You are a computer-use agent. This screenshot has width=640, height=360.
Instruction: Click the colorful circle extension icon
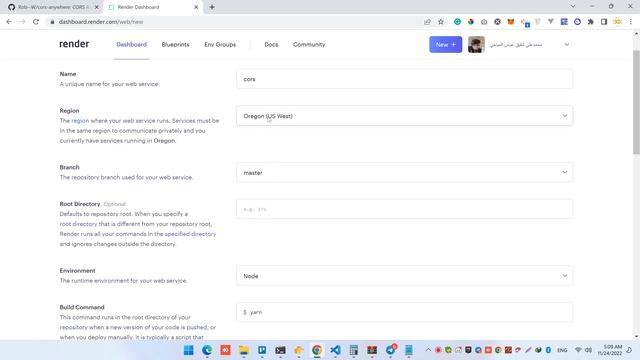(x=471, y=22)
